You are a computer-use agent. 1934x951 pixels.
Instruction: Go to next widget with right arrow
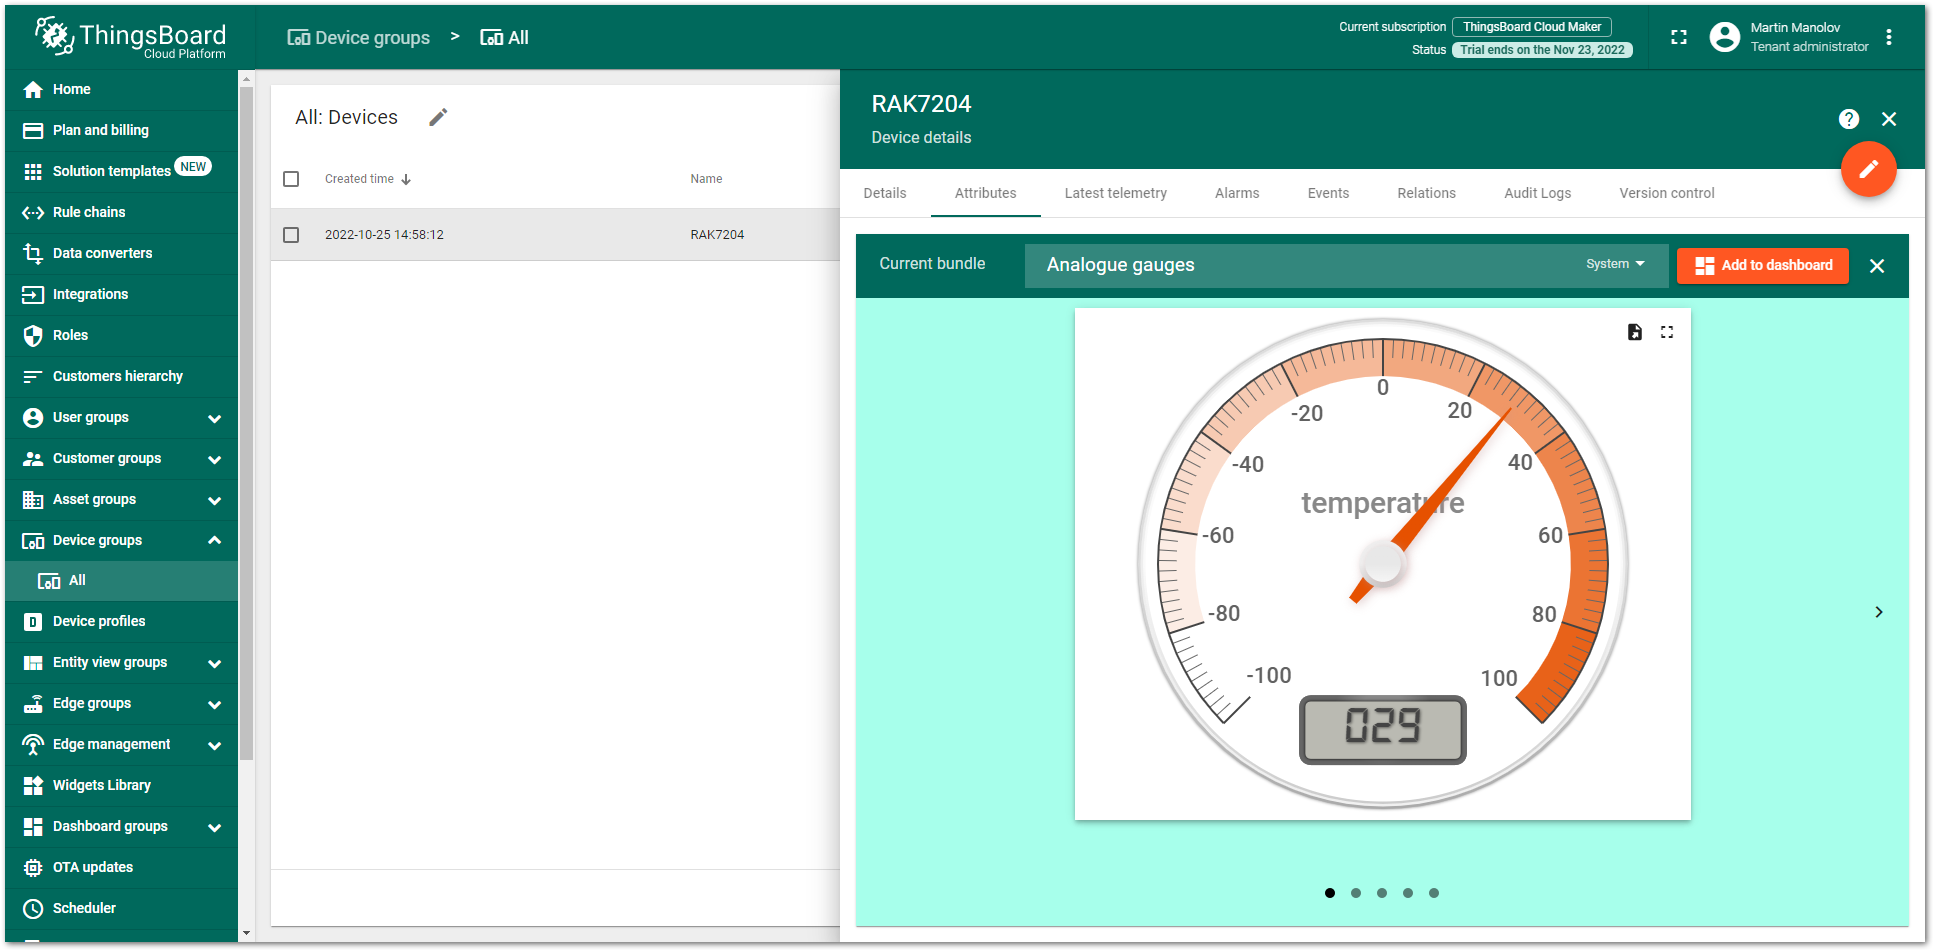1879,612
